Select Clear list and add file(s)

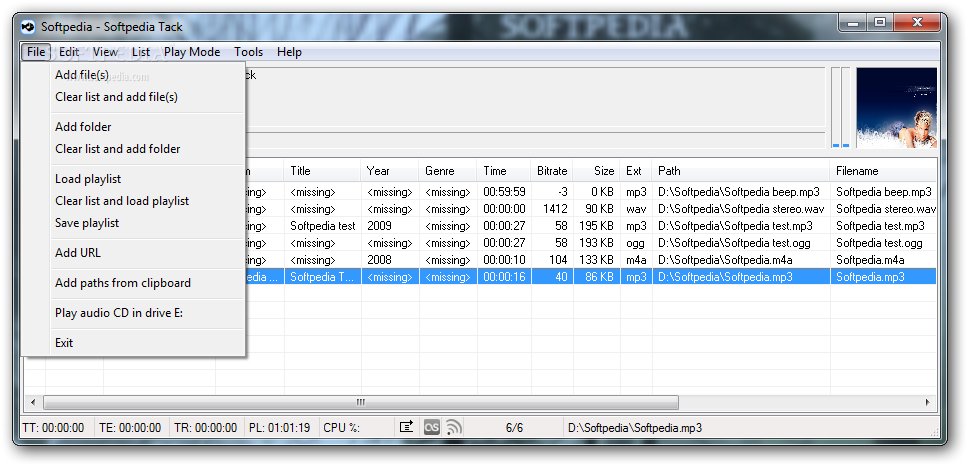tap(134, 97)
